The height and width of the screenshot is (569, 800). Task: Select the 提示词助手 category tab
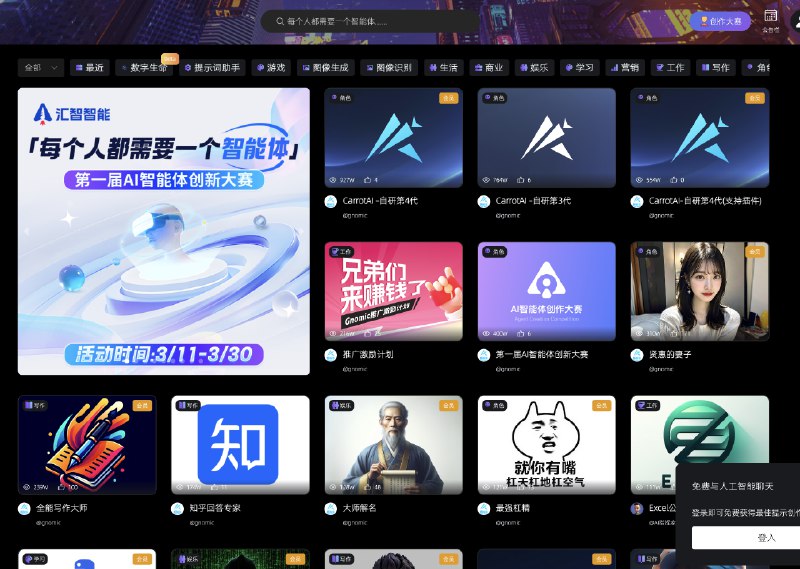212,67
